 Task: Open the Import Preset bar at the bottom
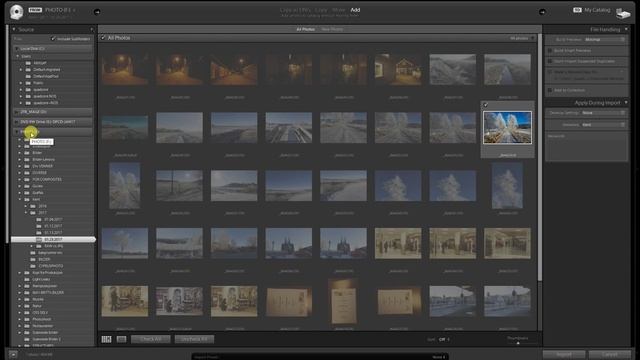320,357
